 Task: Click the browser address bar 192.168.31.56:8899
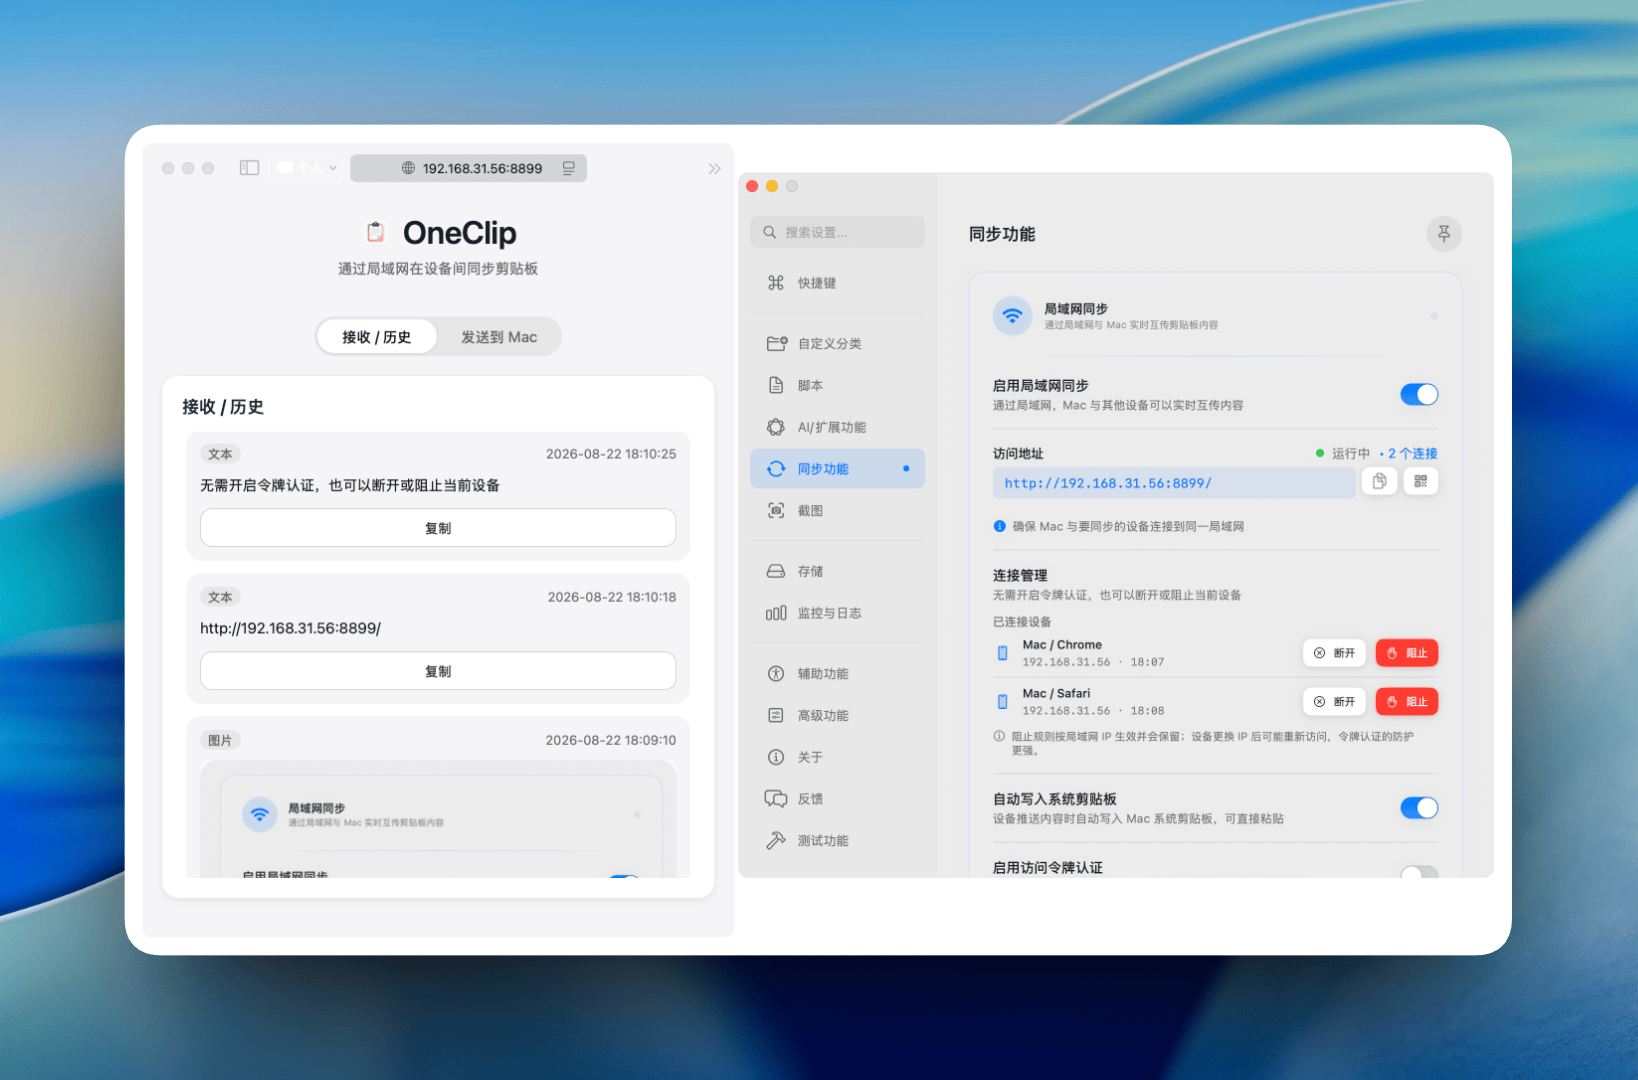click(468, 168)
